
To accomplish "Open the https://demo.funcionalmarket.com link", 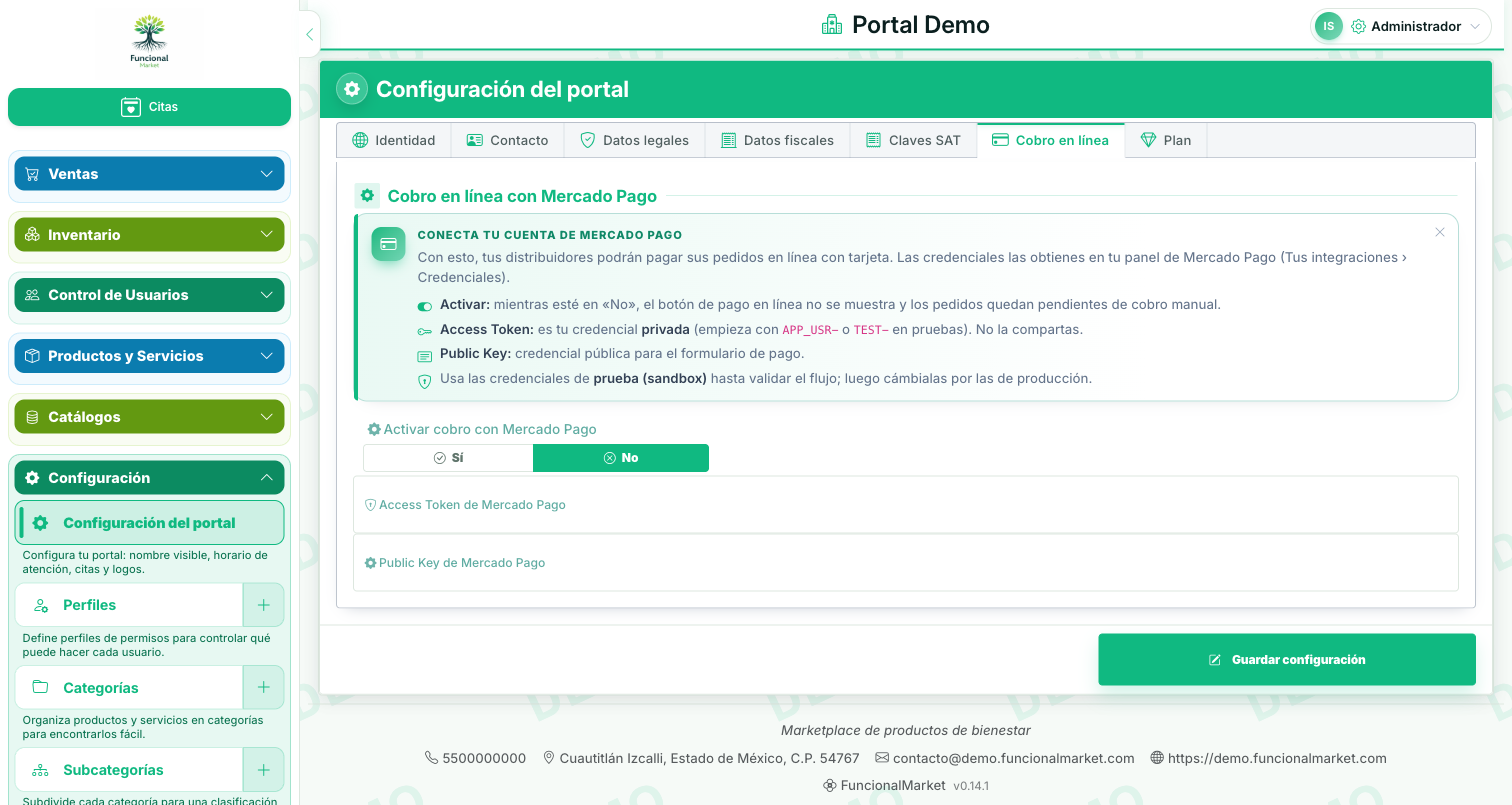I will pyautogui.click(x=1277, y=758).
